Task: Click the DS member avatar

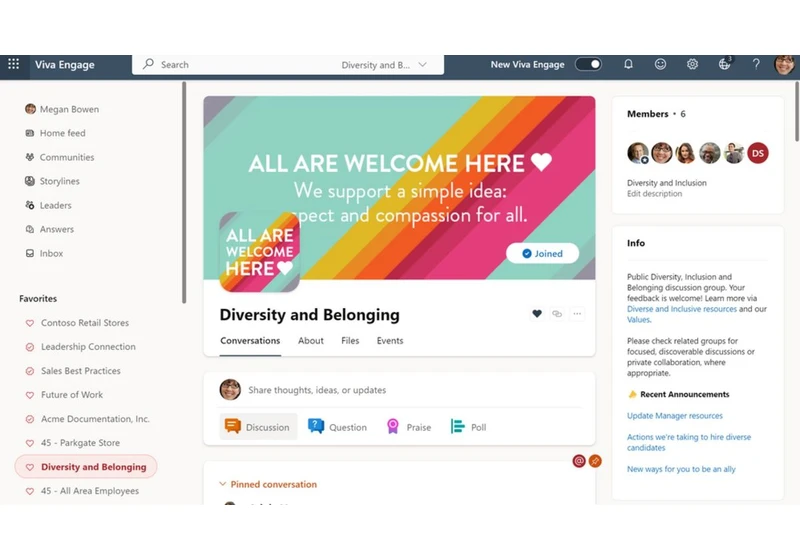Action: coord(758,153)
